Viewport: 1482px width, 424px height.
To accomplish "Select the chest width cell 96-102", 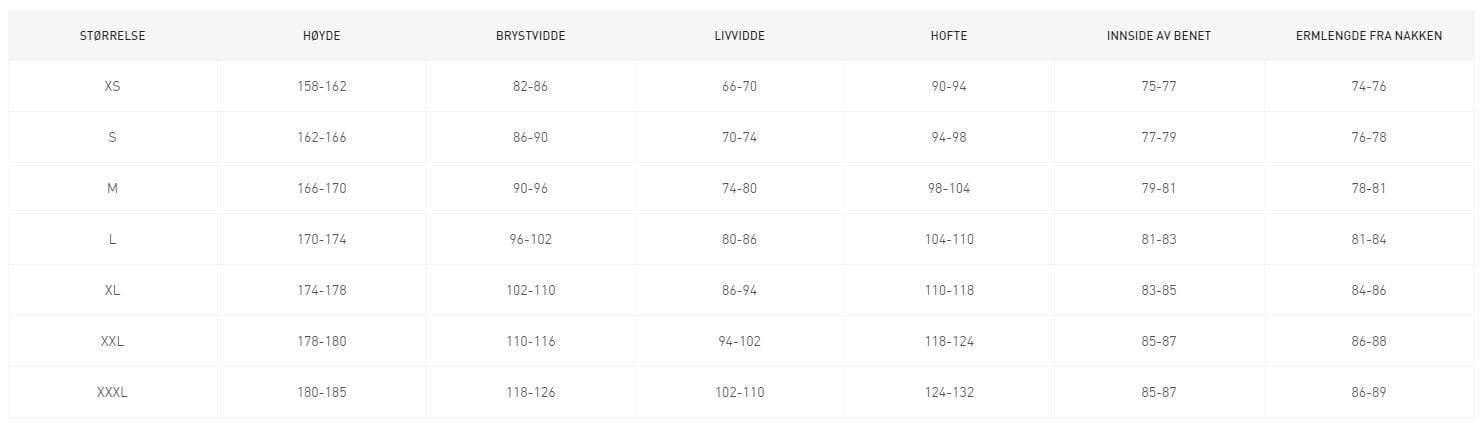I will [x=530, y=240].
